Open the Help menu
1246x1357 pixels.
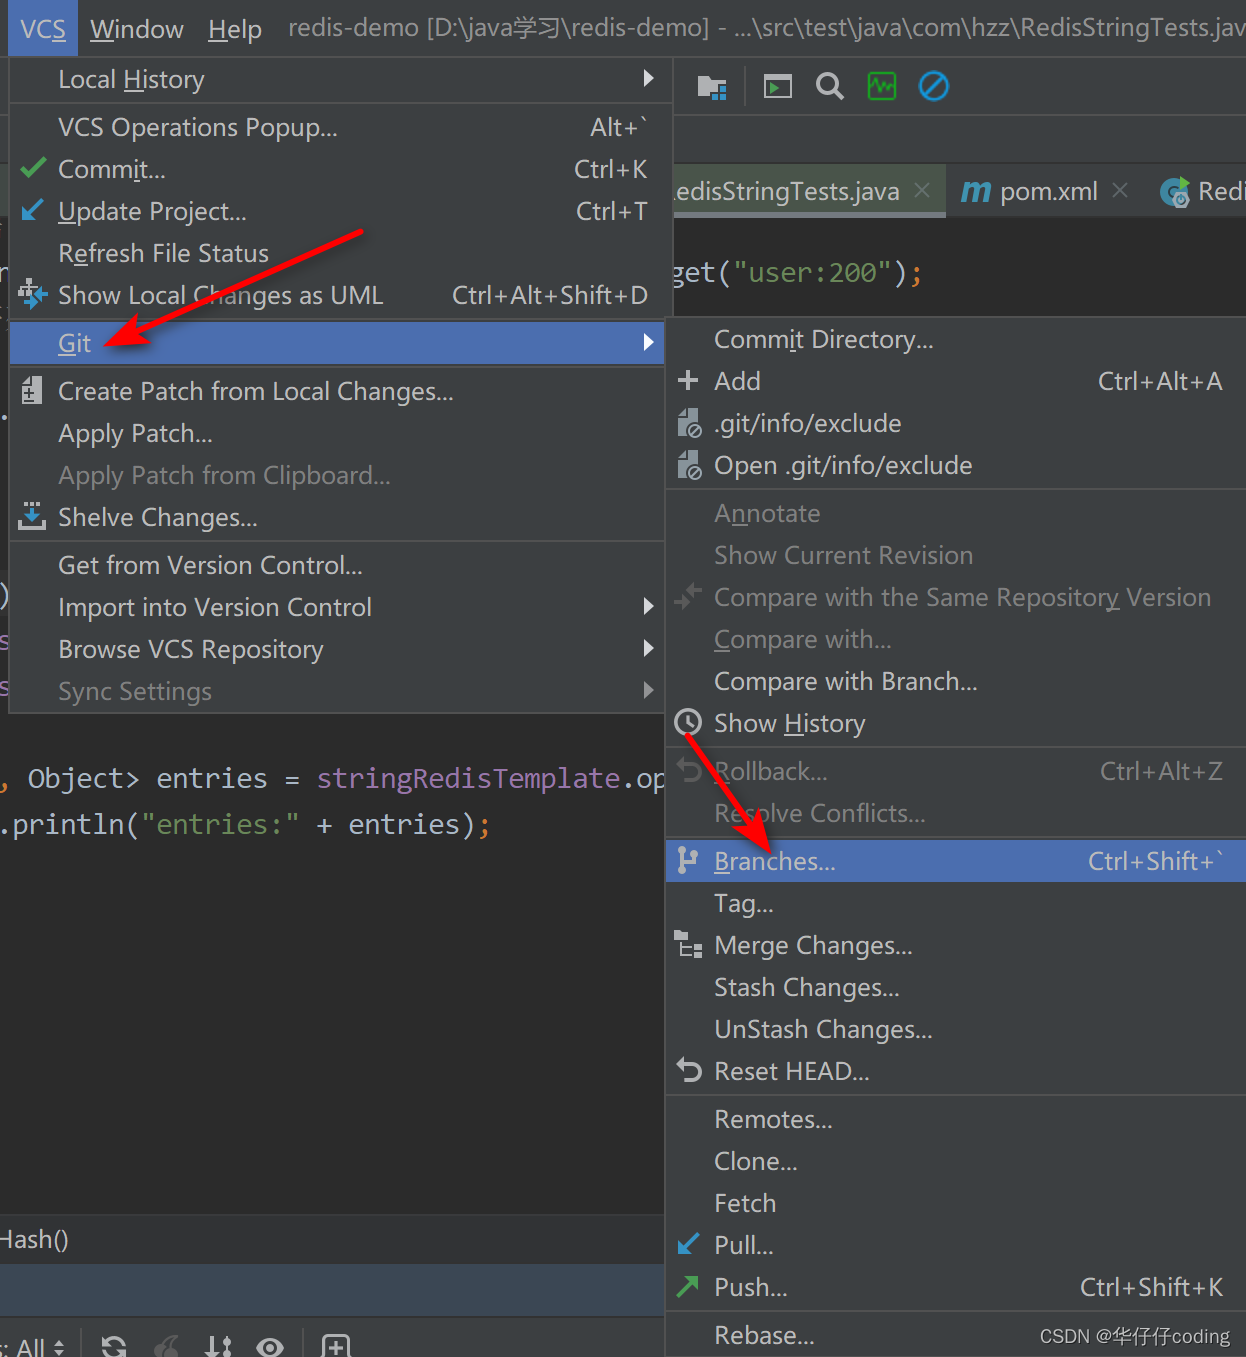(x=235, y=29)
